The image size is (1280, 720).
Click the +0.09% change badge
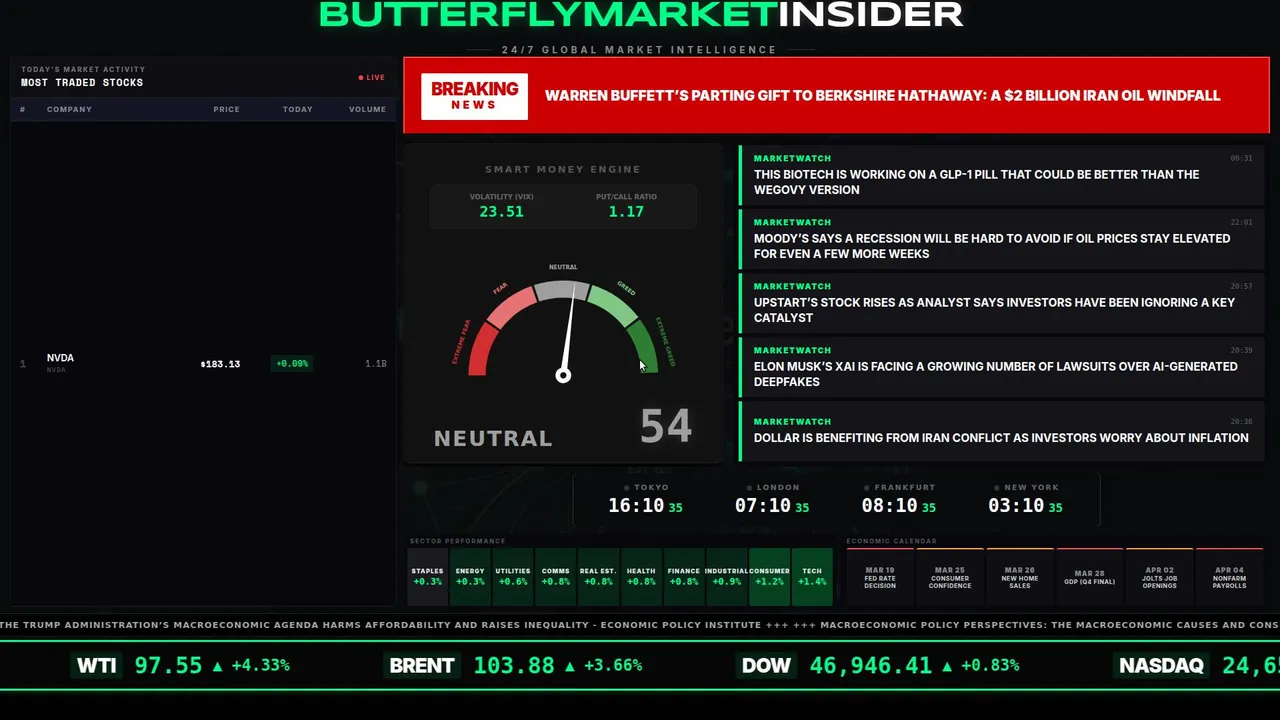(292, 364)
